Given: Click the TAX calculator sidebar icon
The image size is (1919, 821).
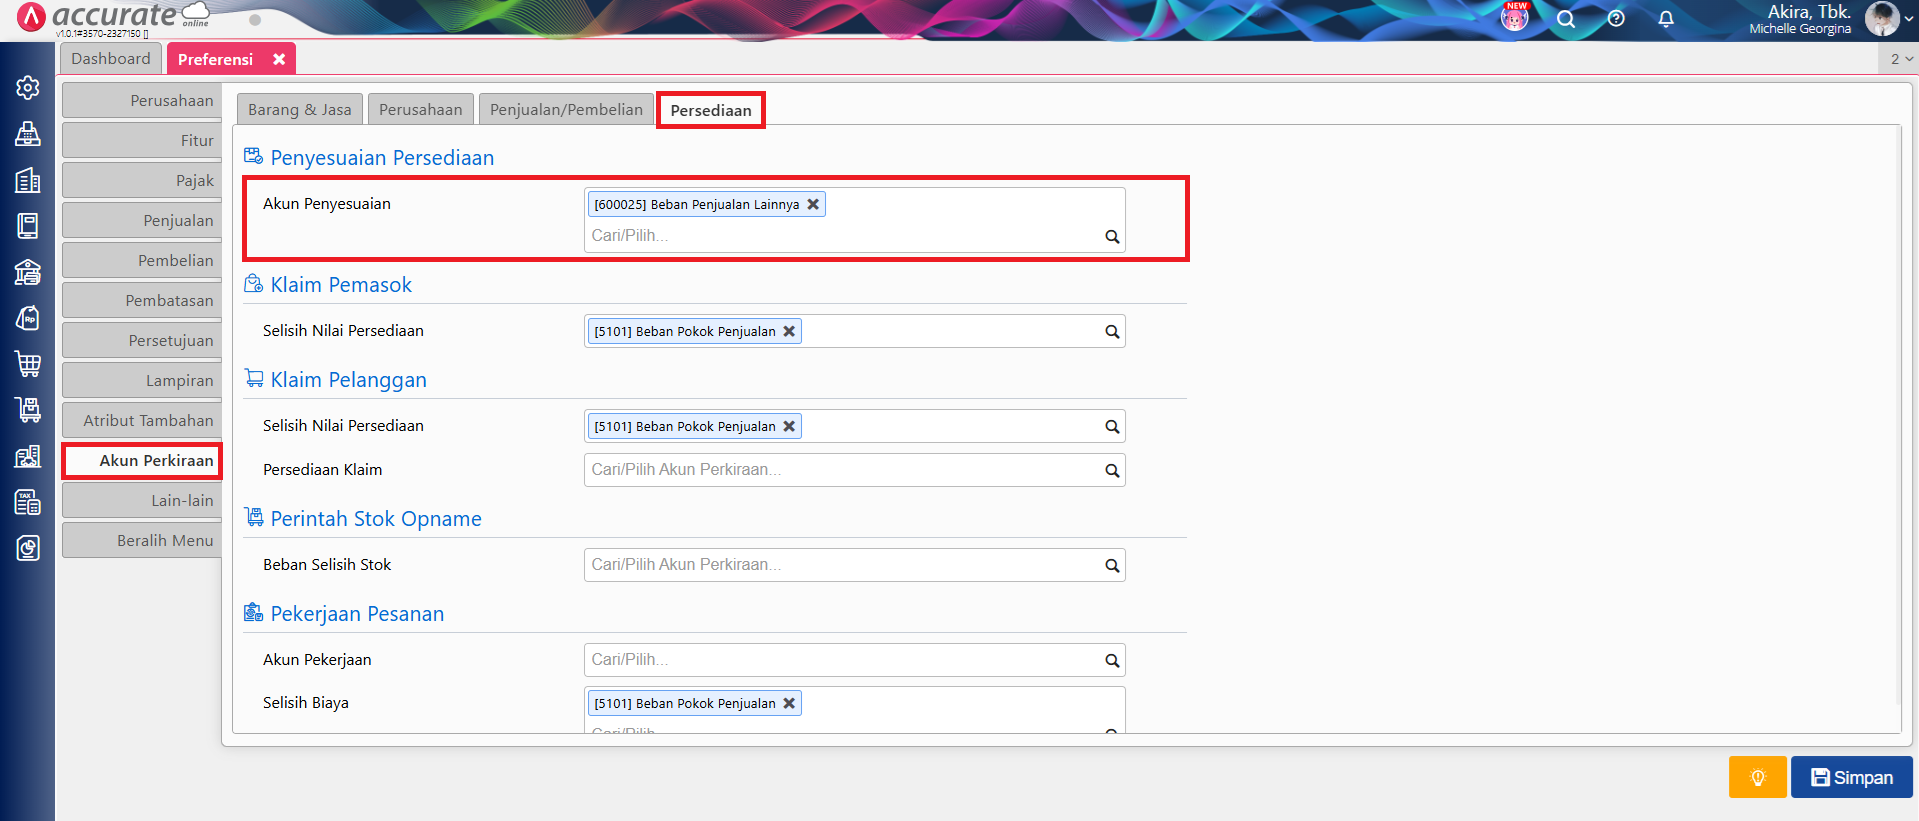Looking at the screenshot, I should [x=28, y=502].
